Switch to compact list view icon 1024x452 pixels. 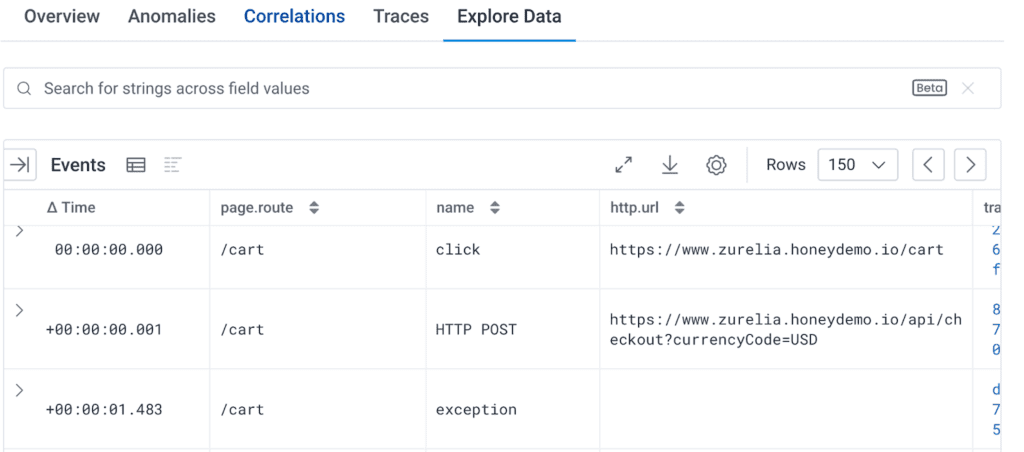(172, 165)
